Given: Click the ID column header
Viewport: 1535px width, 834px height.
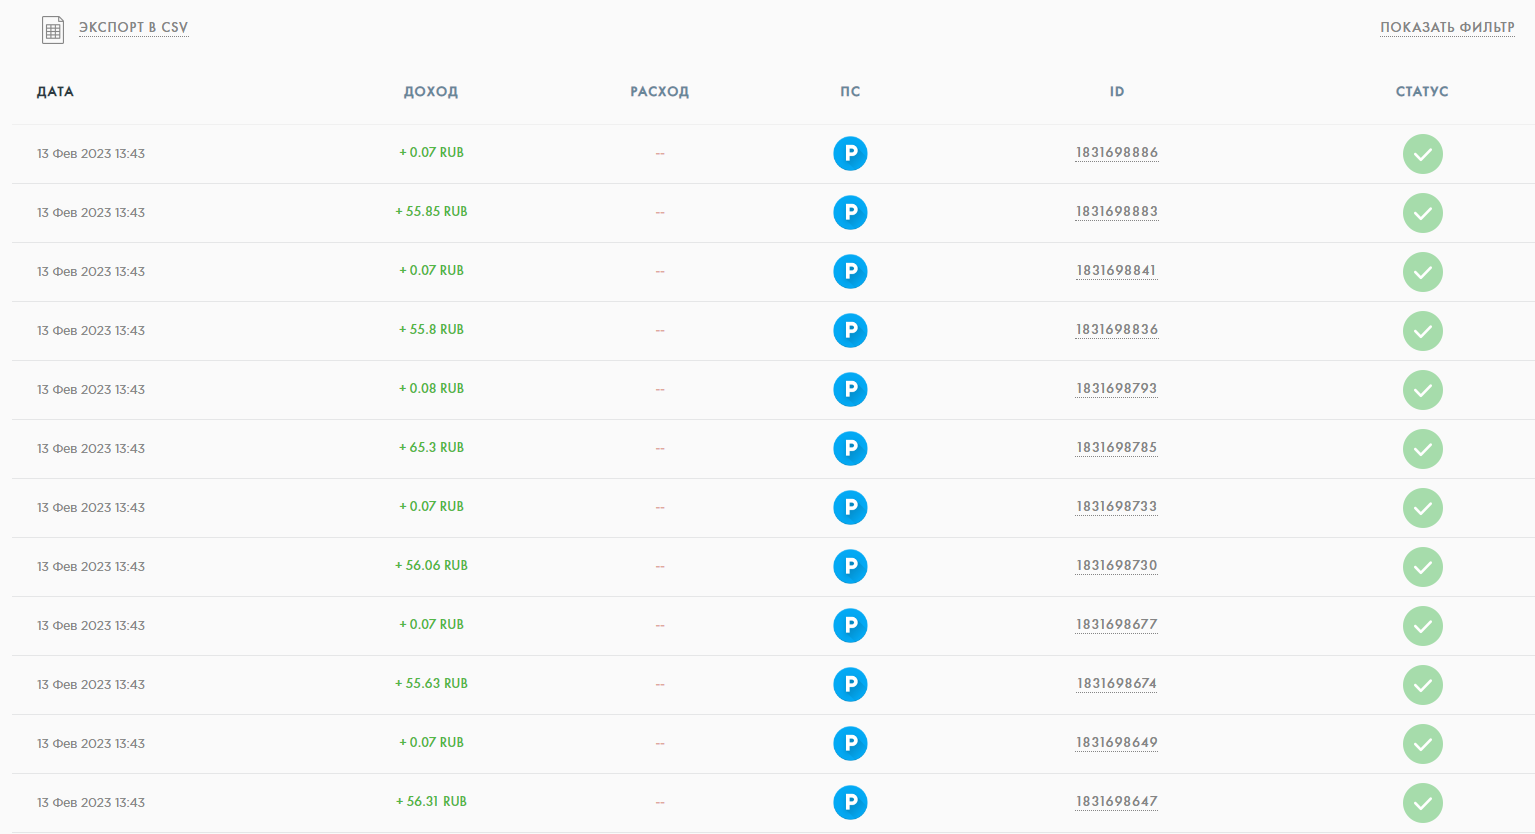Looking at the screenshot, I should (1117, 92).
